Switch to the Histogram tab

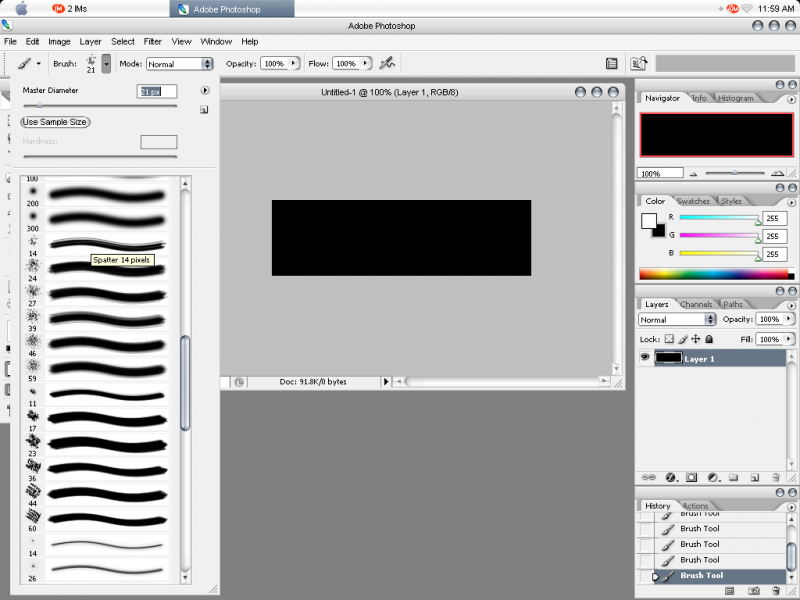coord(735,98)
